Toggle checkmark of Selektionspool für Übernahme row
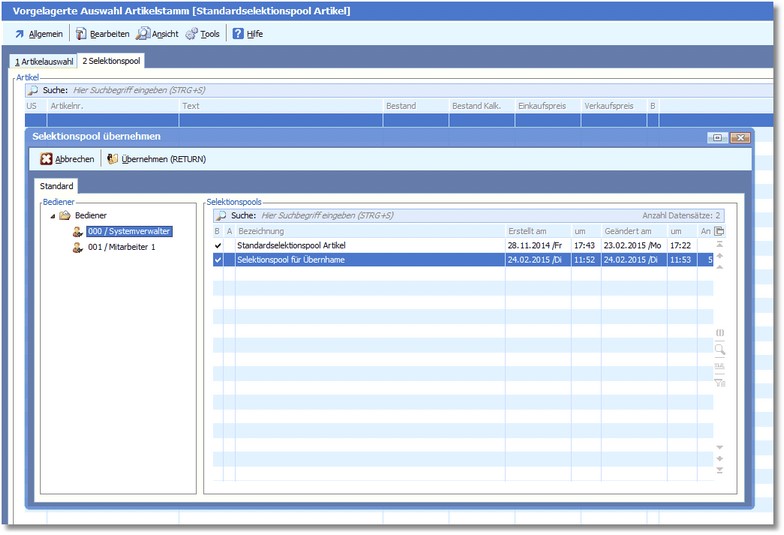The image size is (784, 535). point(218,260)
